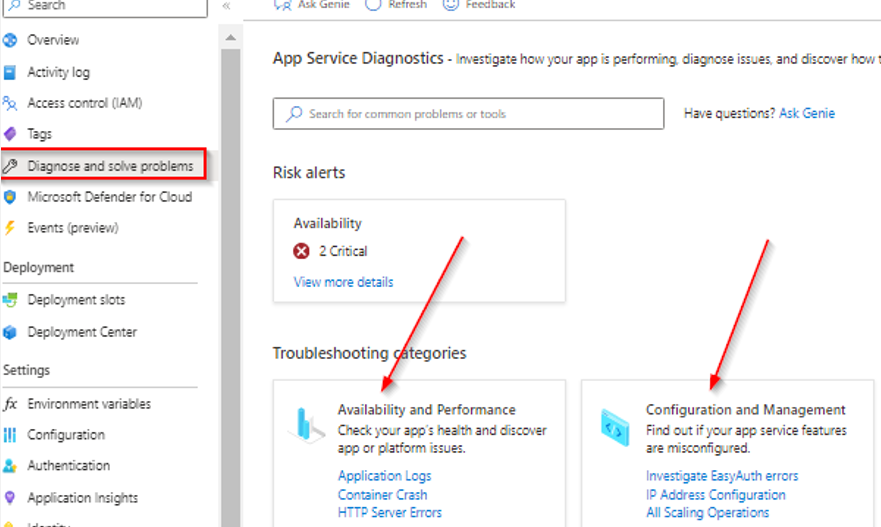Open Investigate EasyAuth errors link

(722, 476)
